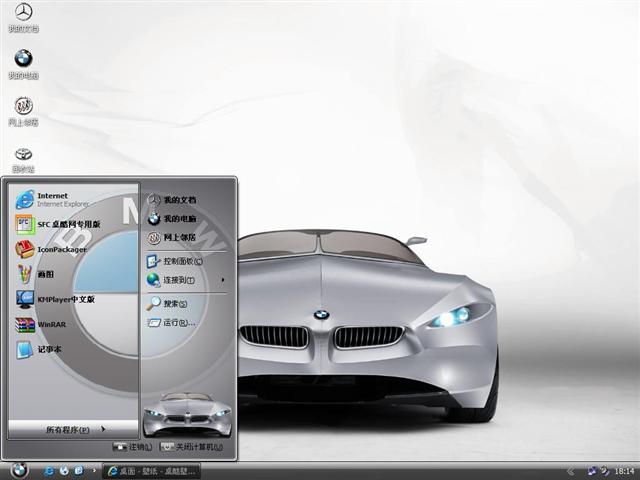Click the BMW start button on taskbar
This screenshot has width=640, height=480.
pyautogui.click(x=19, y=470)
